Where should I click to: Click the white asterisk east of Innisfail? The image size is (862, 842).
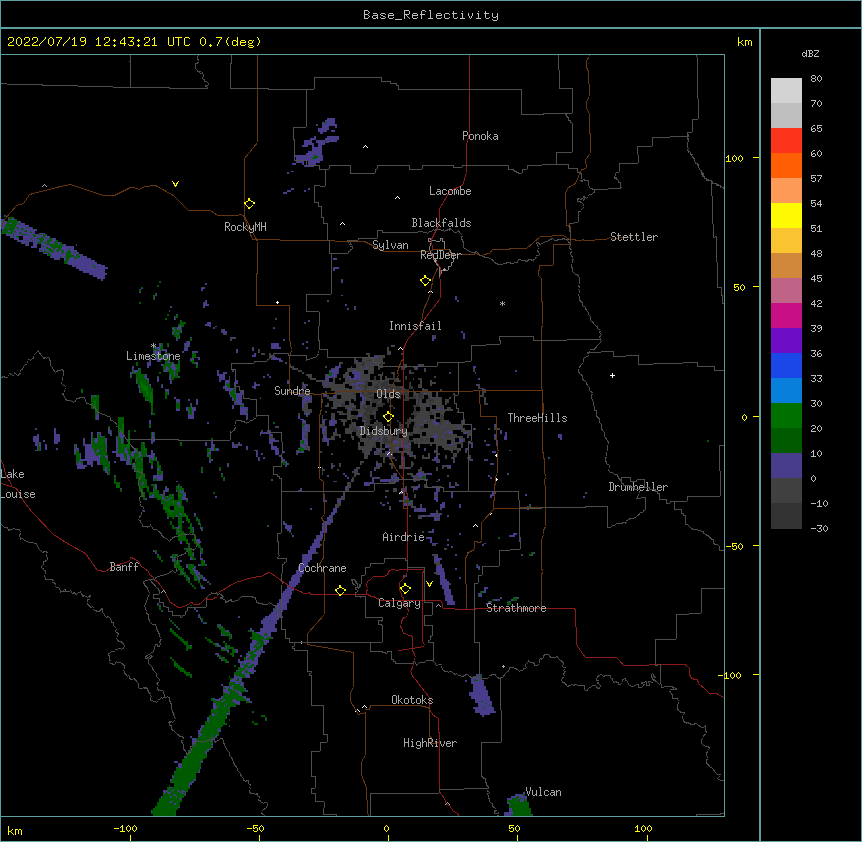pyautogui.click(x=502, y=303)
